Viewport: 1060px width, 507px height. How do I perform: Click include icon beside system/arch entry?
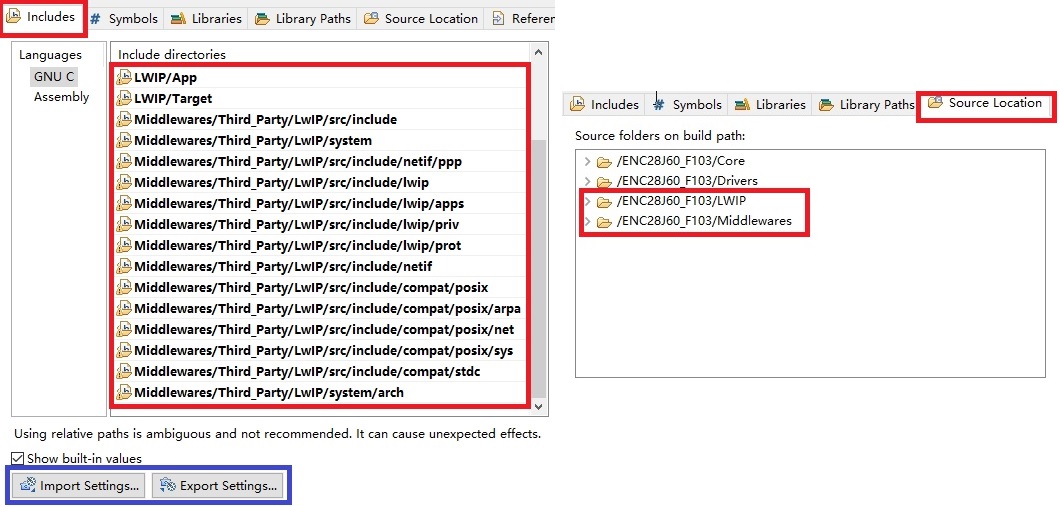coord(124,392)
